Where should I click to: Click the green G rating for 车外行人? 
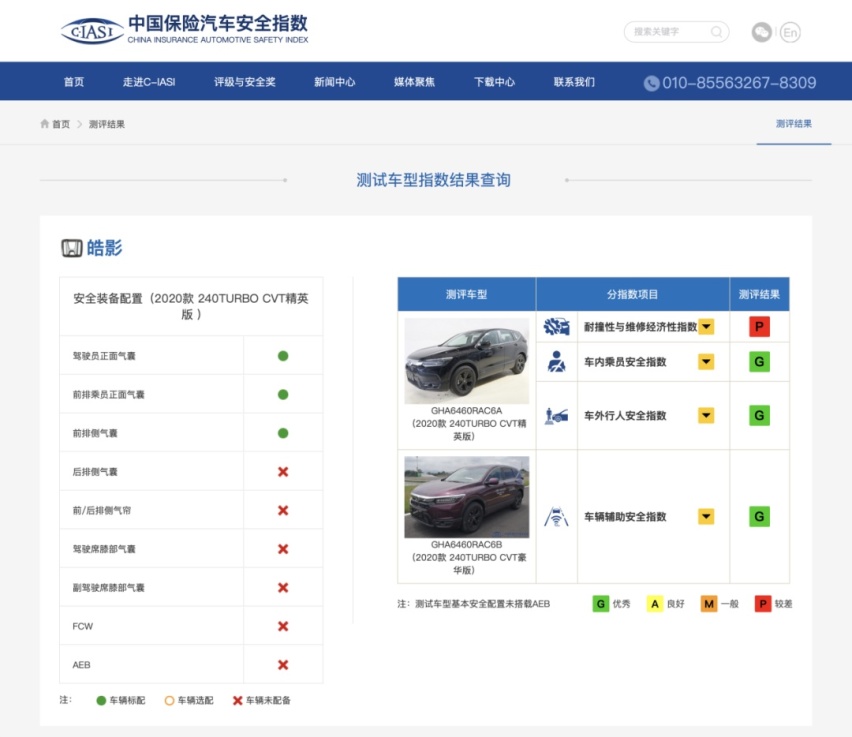(759, 416)
